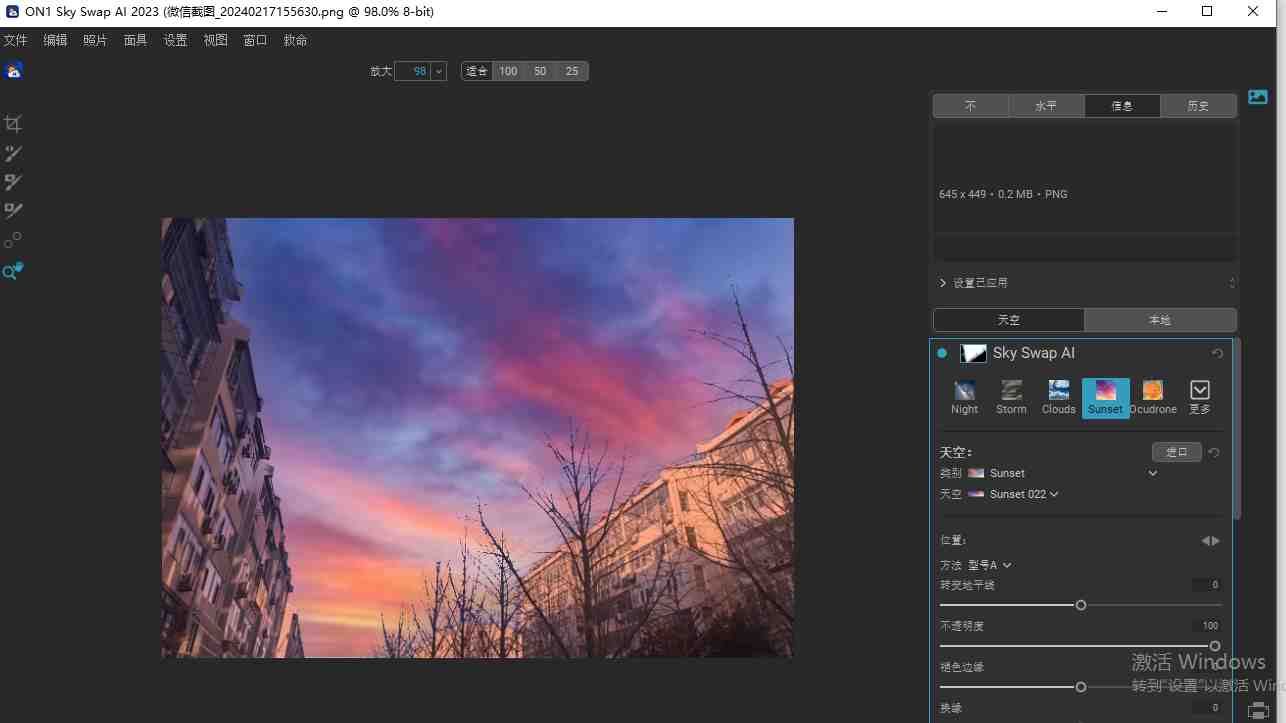Select the zoom and pan view tool
This screenshot has height=723, width=1286.
12,271
